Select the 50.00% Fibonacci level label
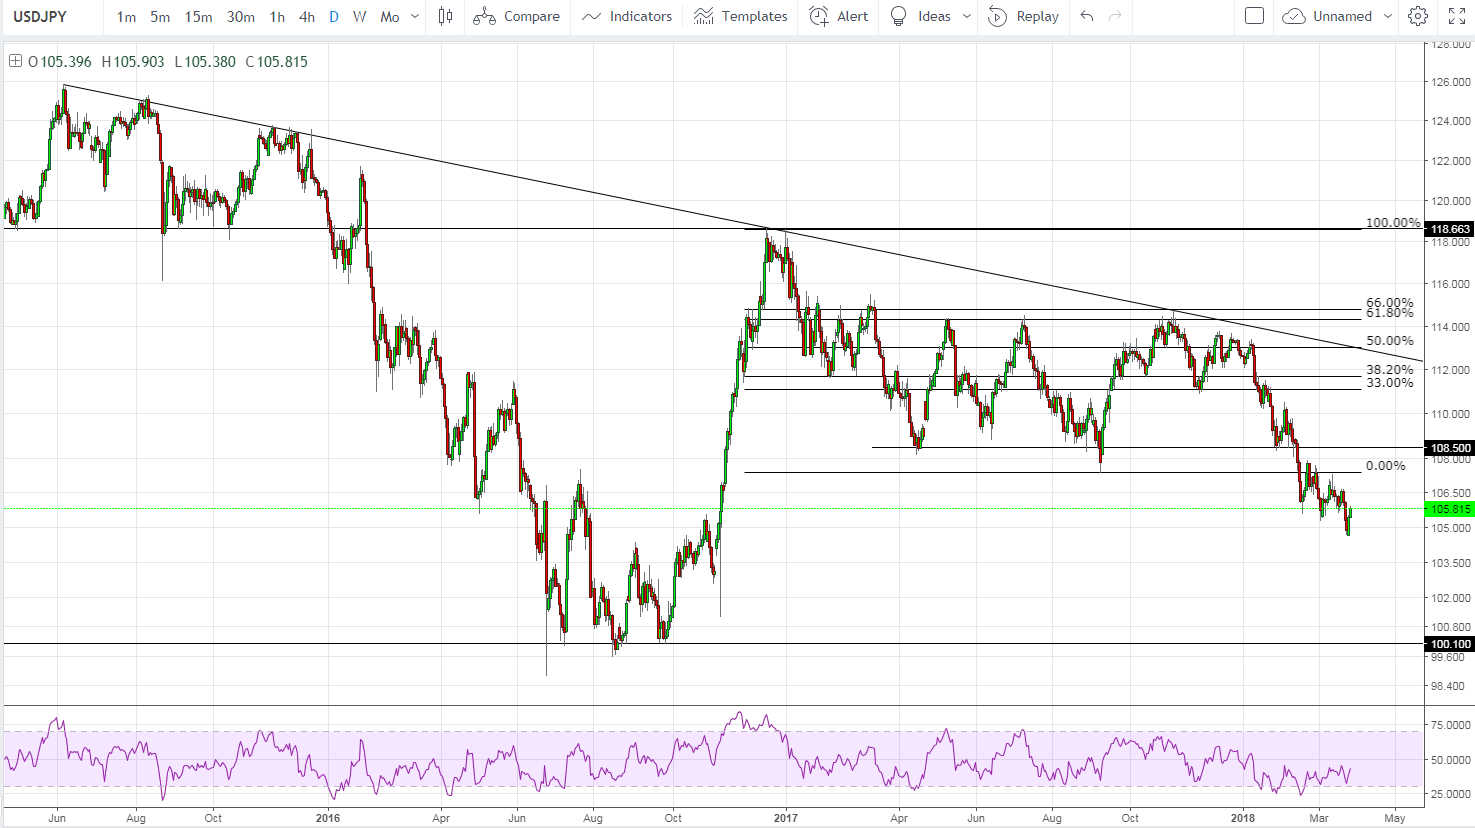Viewport: 1475px width, 828px height. (1390, 341)
